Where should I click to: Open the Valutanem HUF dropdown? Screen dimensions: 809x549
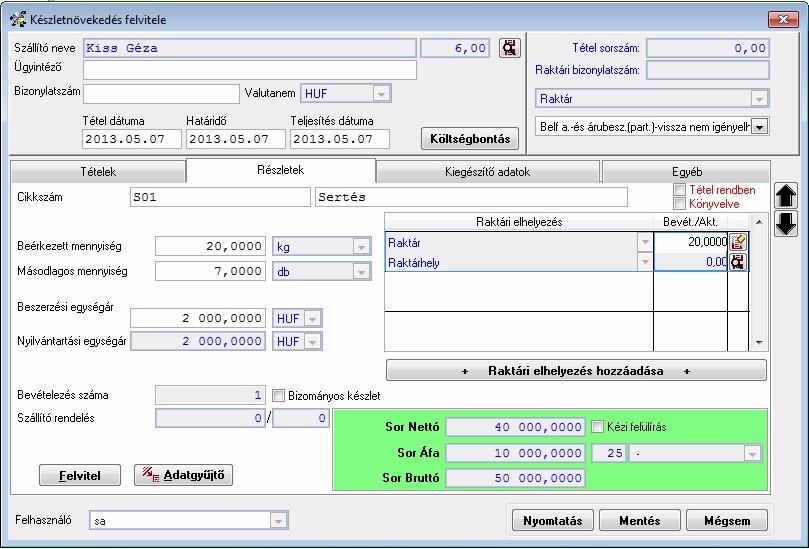click(x=381, y=94)
